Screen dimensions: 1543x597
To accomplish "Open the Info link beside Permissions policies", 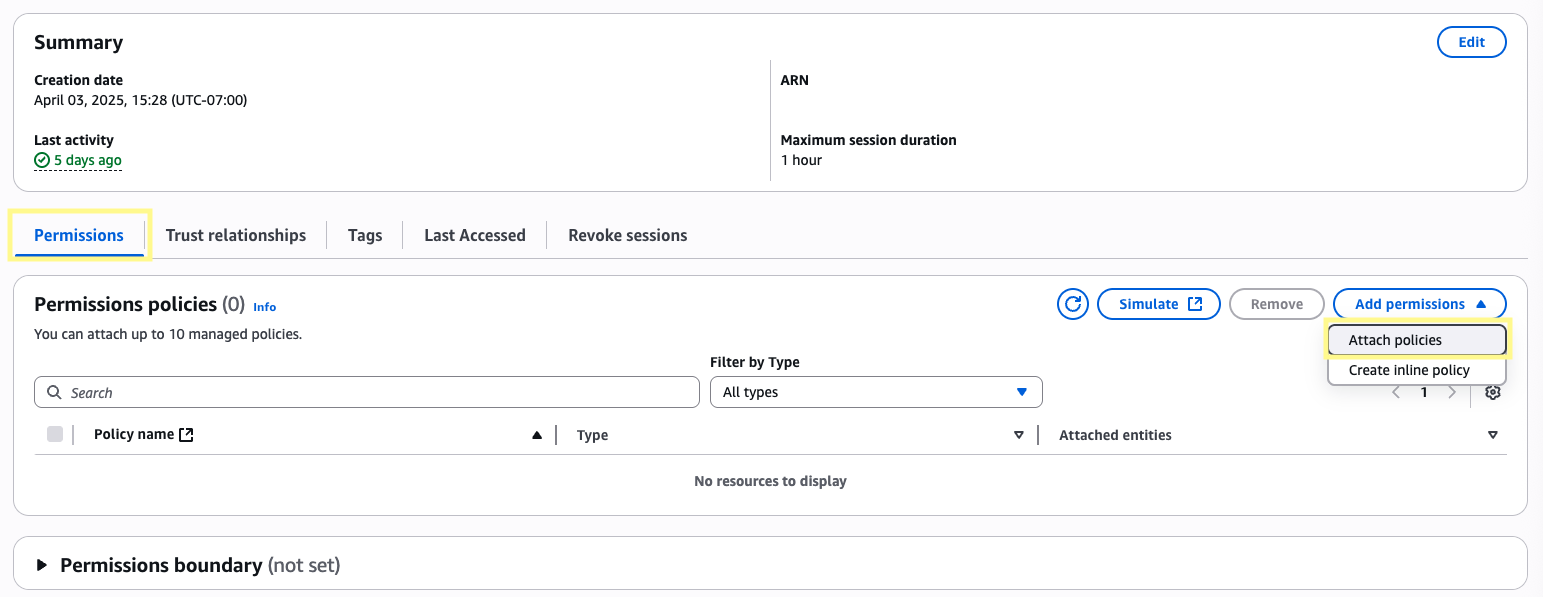I will coord(264,307).
